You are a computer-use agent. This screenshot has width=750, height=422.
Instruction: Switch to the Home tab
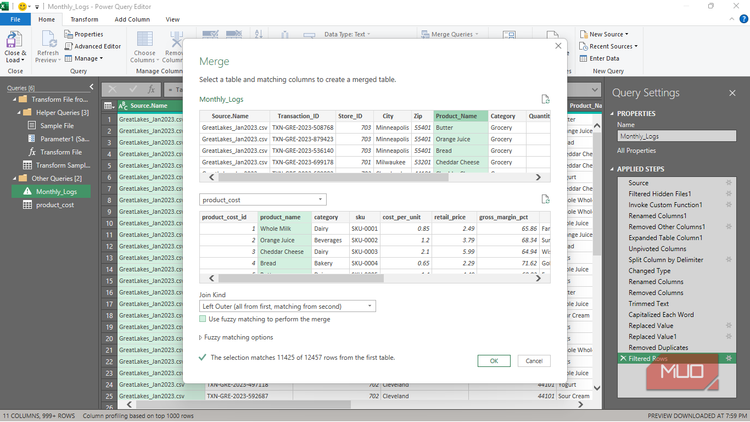point(46,20)
